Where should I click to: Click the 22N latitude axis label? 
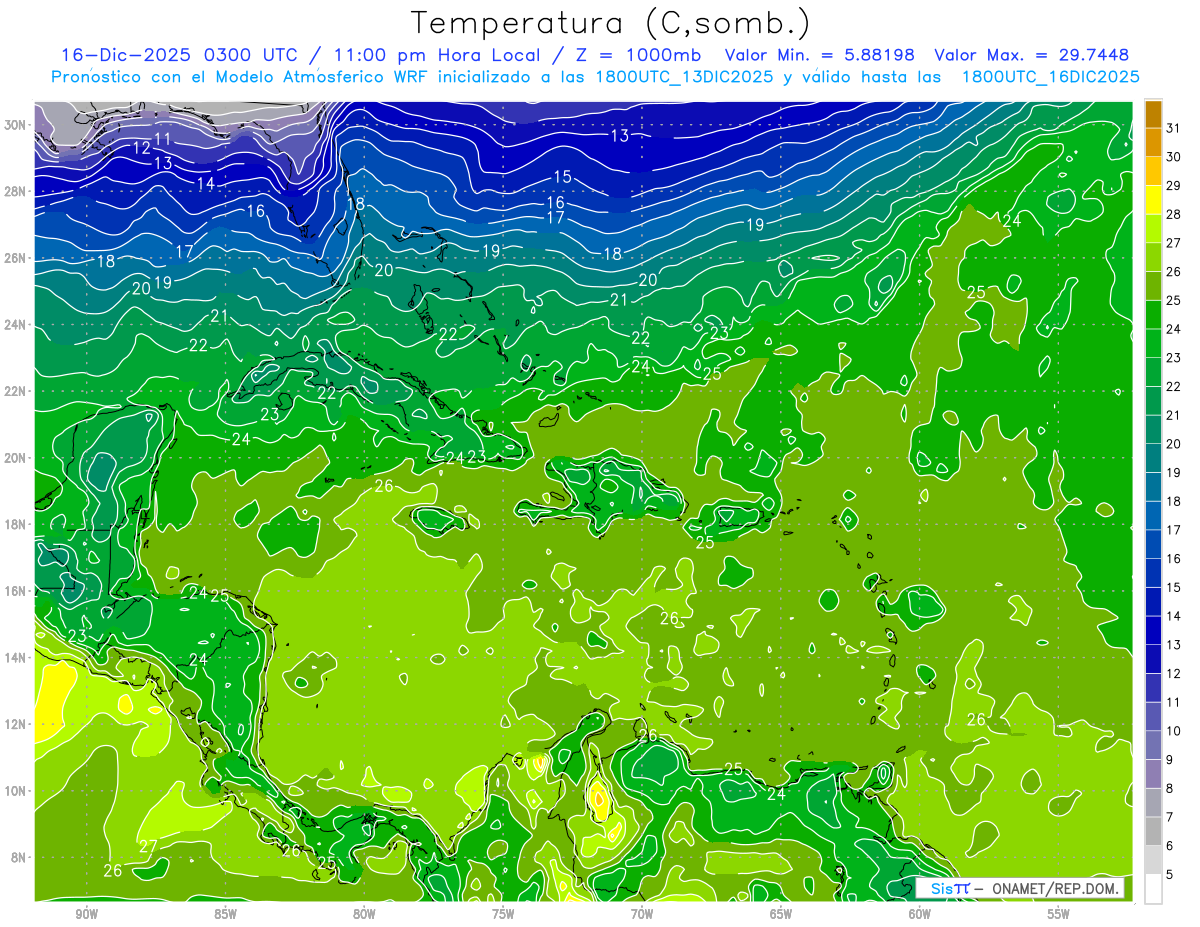17,391
